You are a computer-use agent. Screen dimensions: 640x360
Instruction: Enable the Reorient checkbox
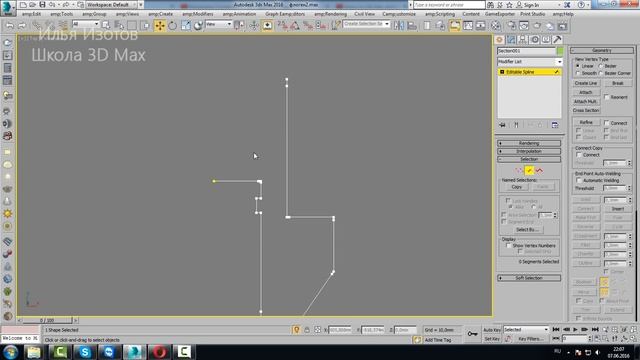(607, 97)
